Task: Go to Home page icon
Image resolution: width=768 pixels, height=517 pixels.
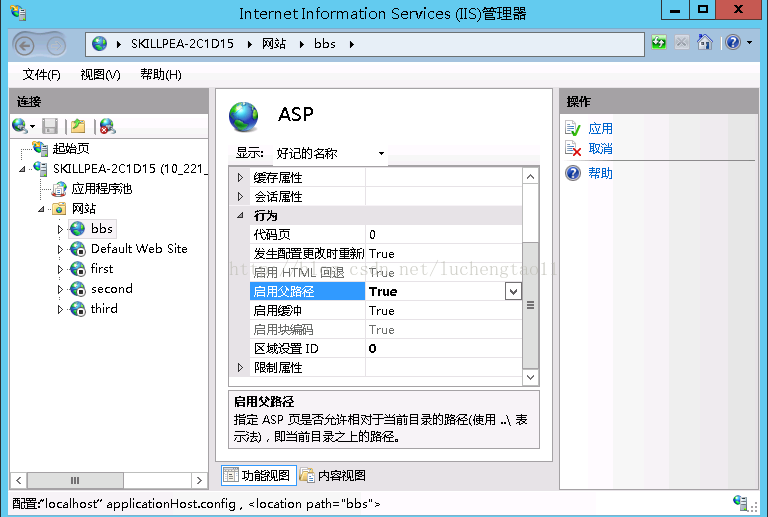Action: click(x=704, y=43)
